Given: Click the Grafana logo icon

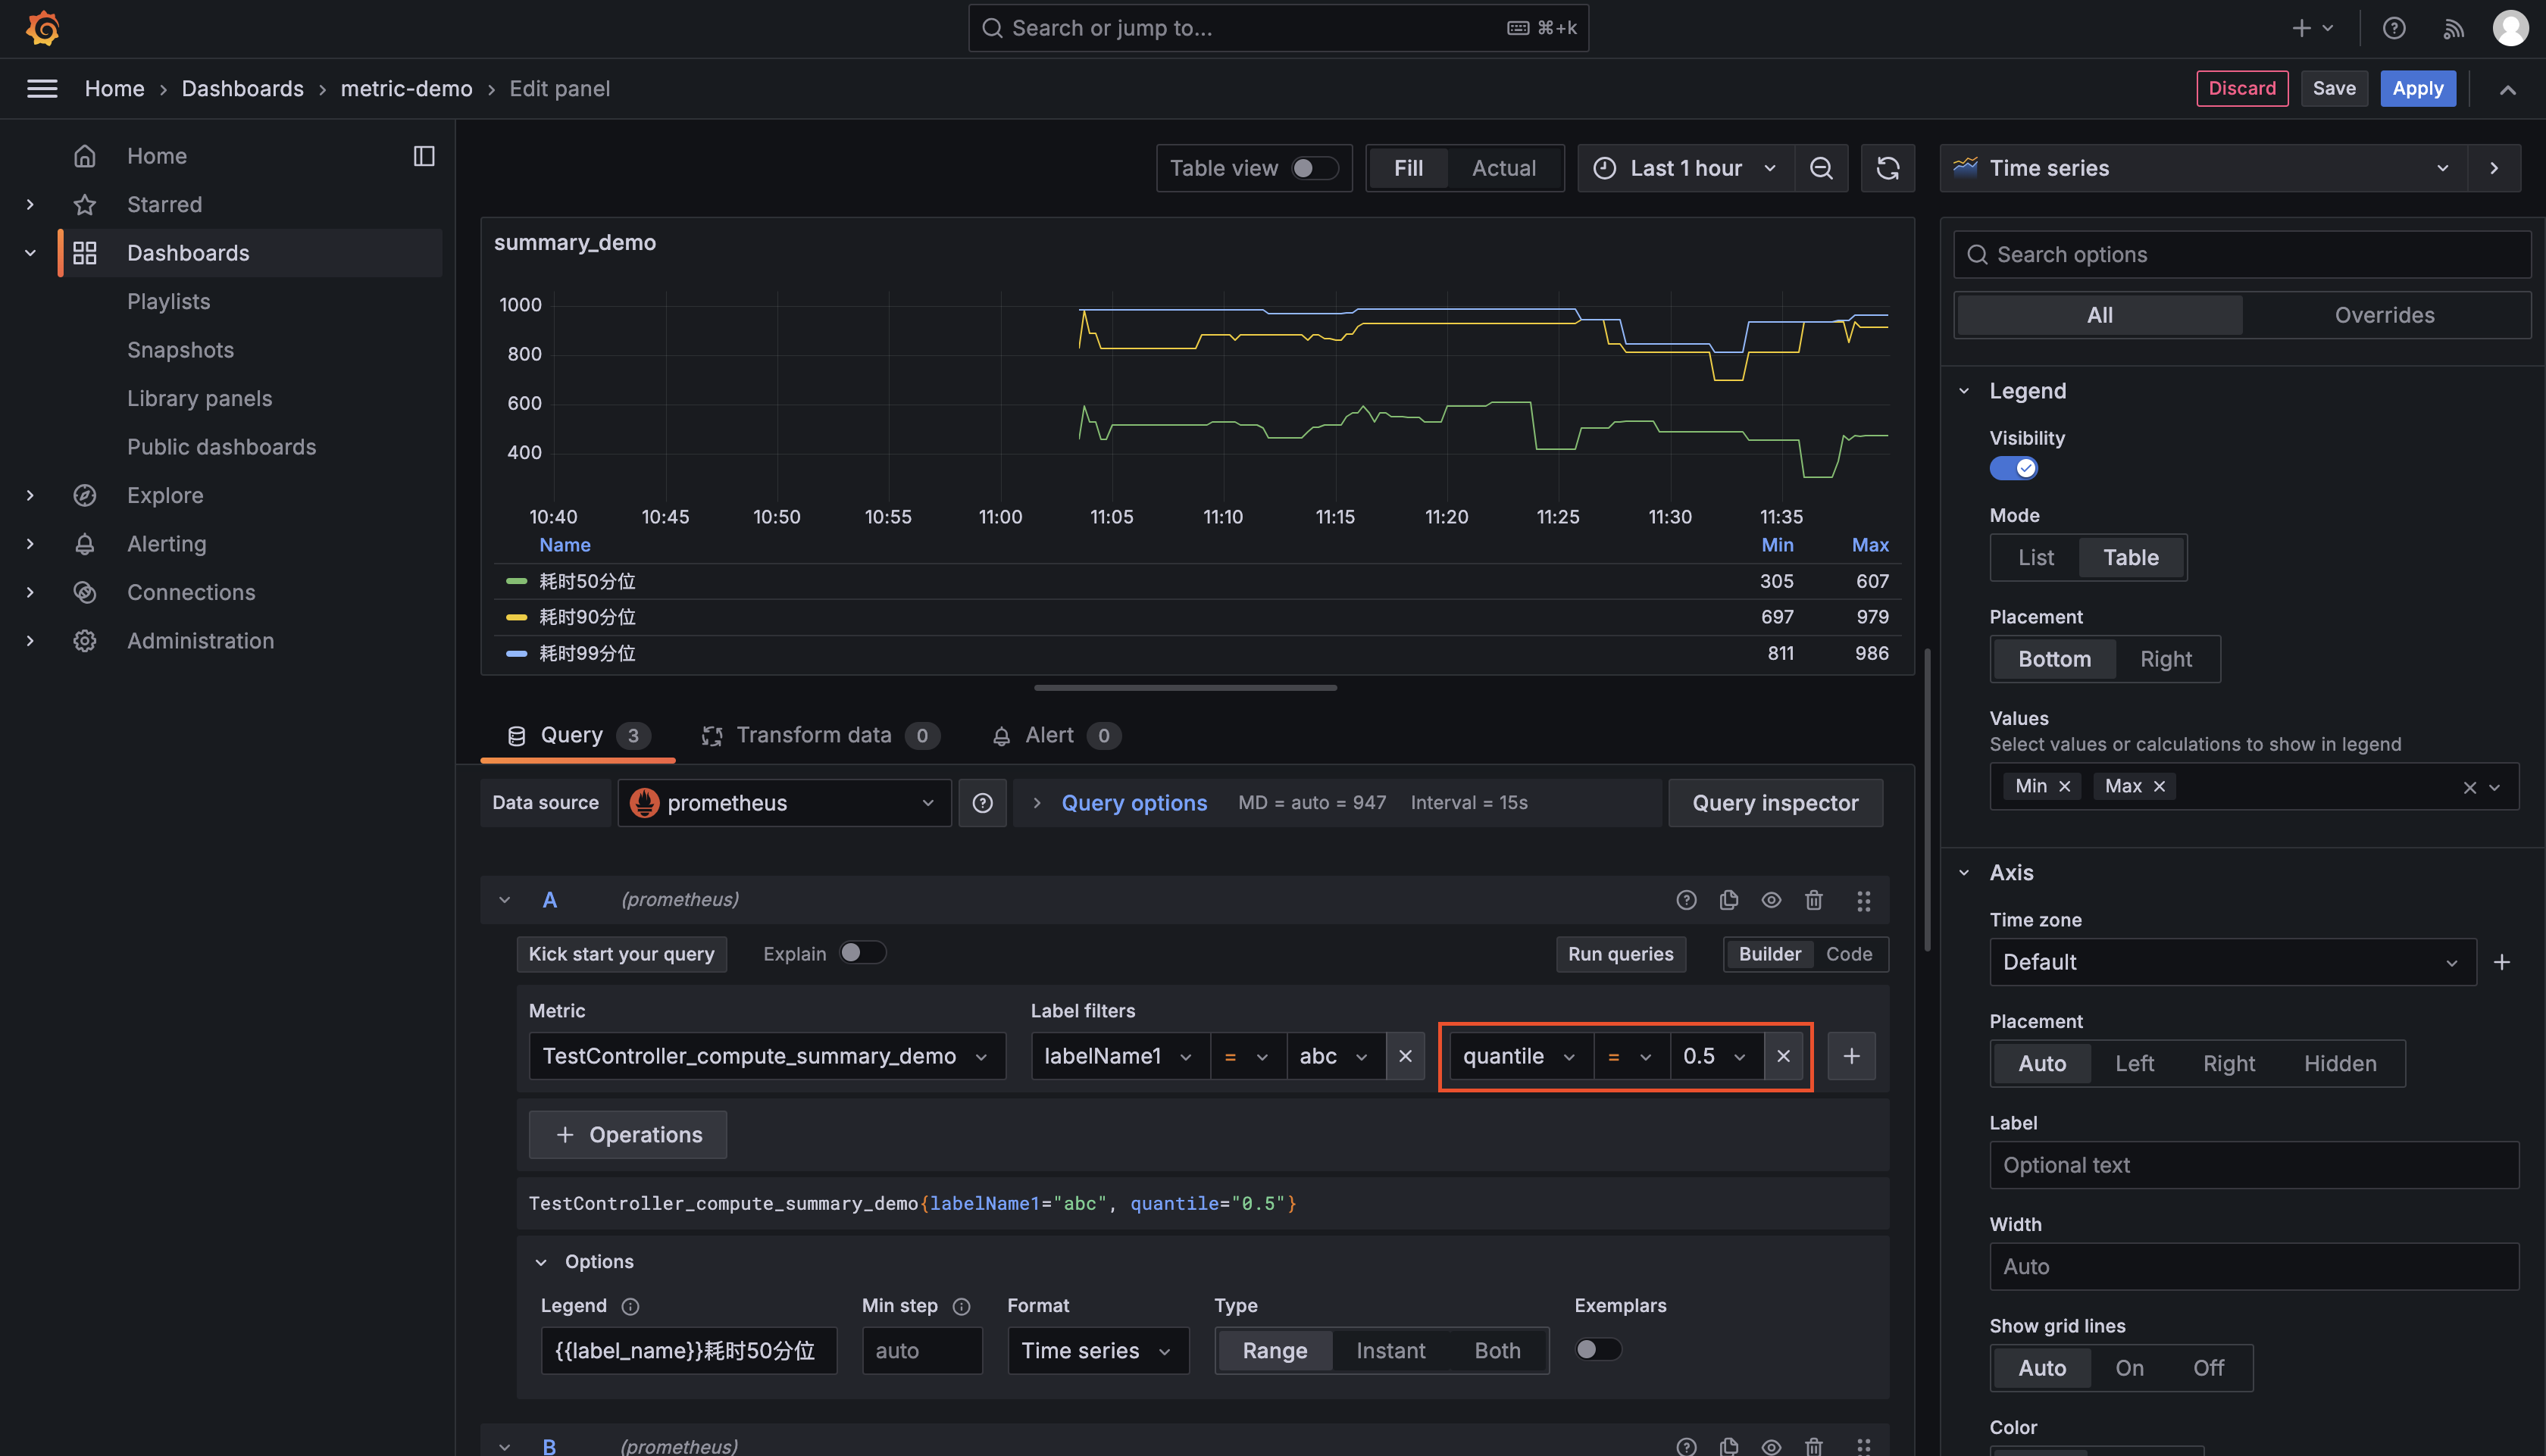Looking at the screenshot, I should 42,28.
